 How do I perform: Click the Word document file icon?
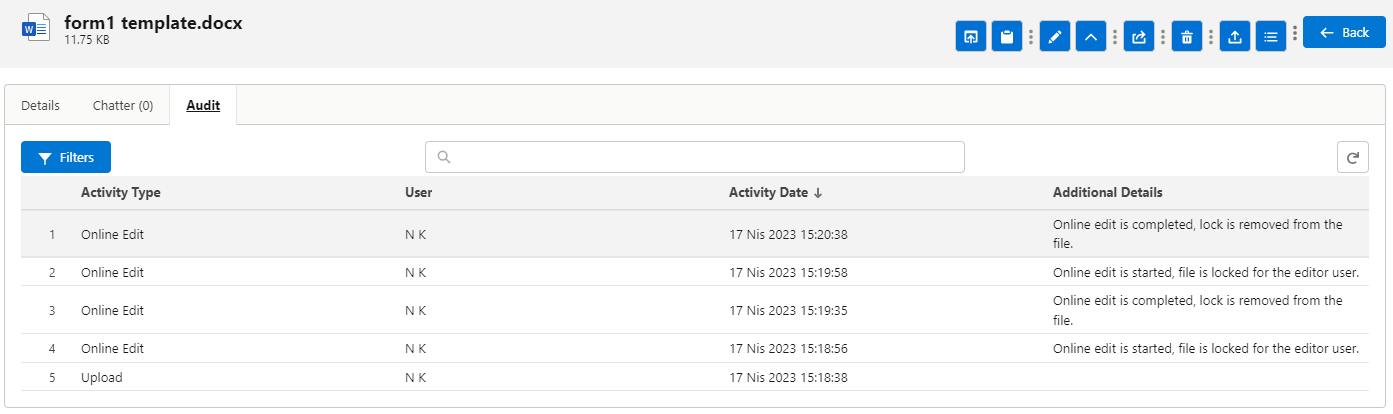35,29
